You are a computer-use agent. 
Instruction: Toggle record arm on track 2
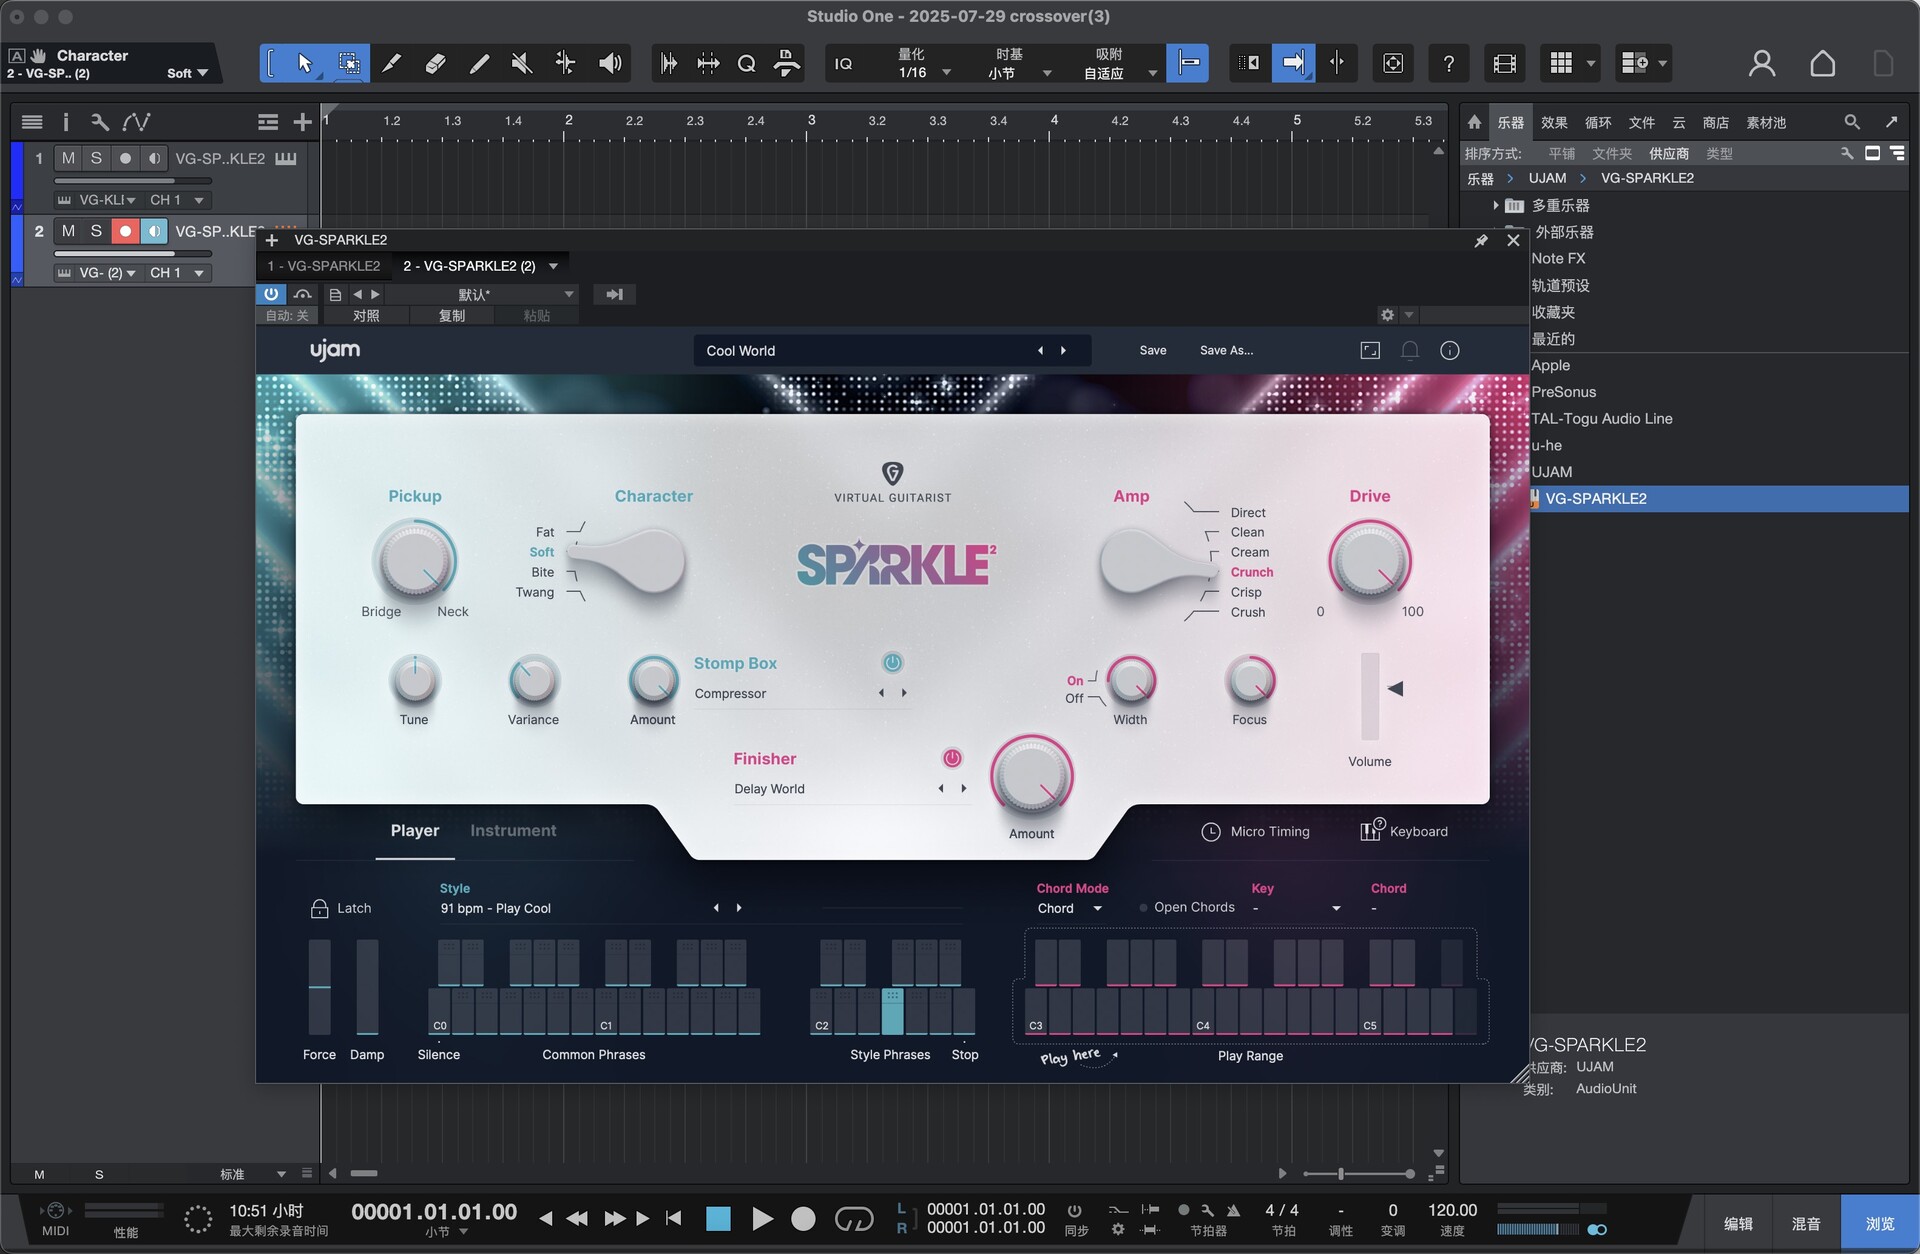point(125,231)
